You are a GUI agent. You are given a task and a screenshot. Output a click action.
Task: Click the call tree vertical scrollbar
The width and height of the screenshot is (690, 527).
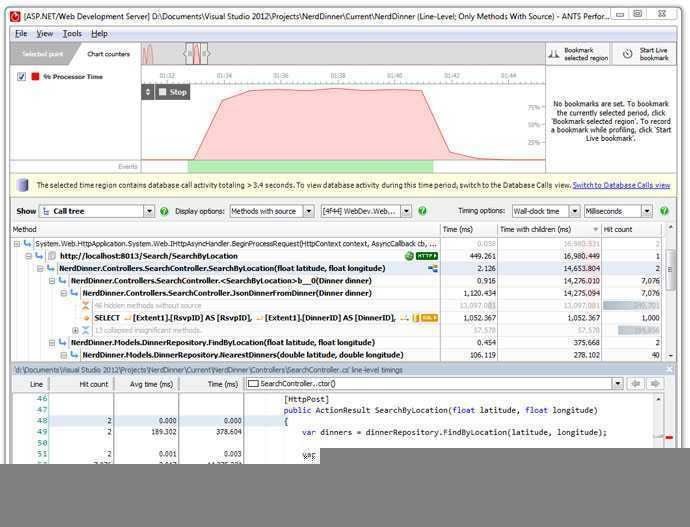click(x=670, y=291)
